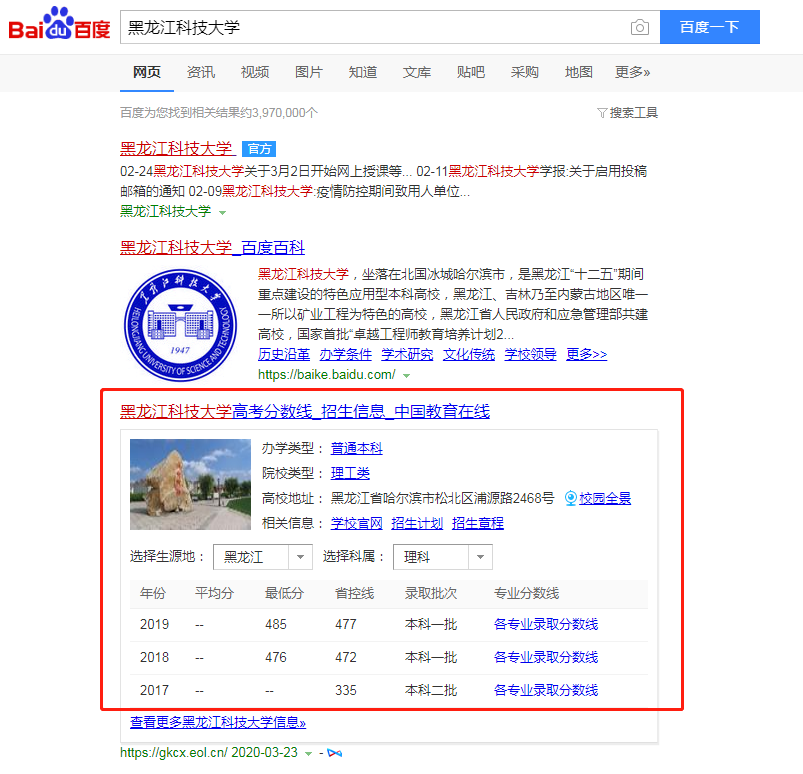
Task: Click the university emblem thumbnail
Action: click(180, 325)
